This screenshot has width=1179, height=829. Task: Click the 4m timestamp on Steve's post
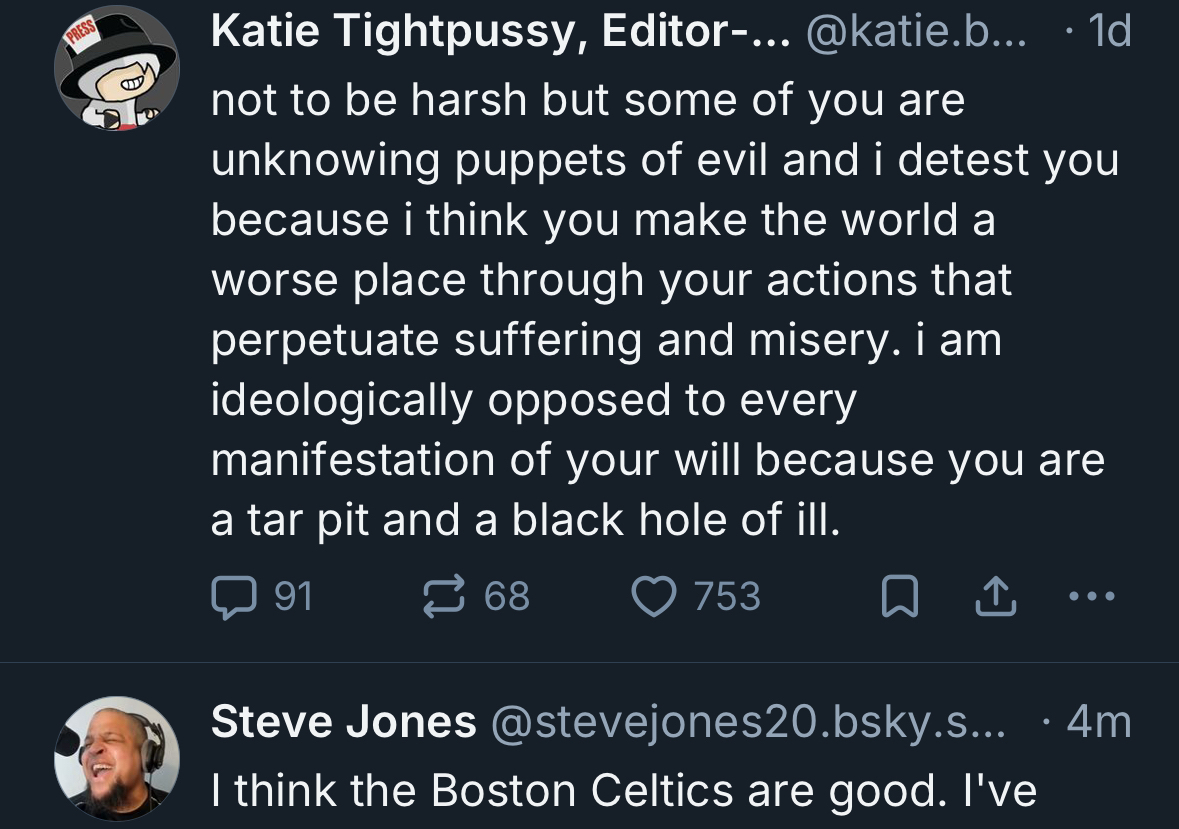click(x=1099, y=721)
